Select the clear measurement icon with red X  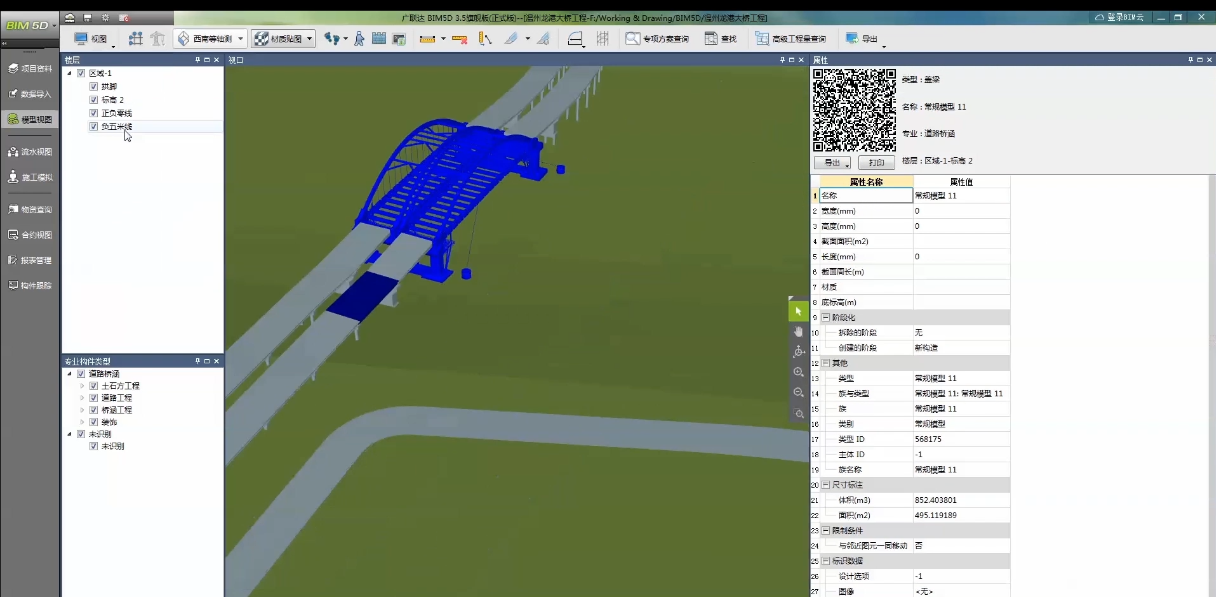point(460,38)
